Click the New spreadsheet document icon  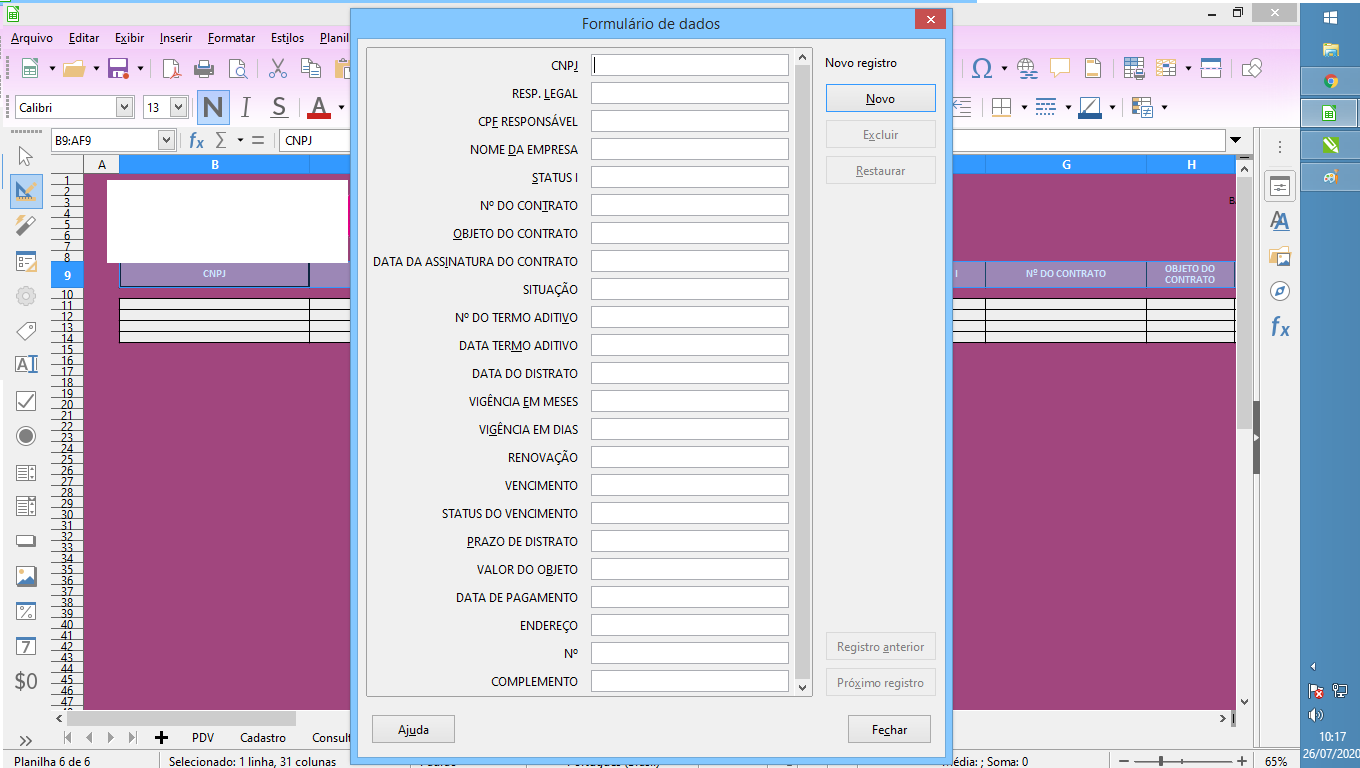click(x=29, y=68)
